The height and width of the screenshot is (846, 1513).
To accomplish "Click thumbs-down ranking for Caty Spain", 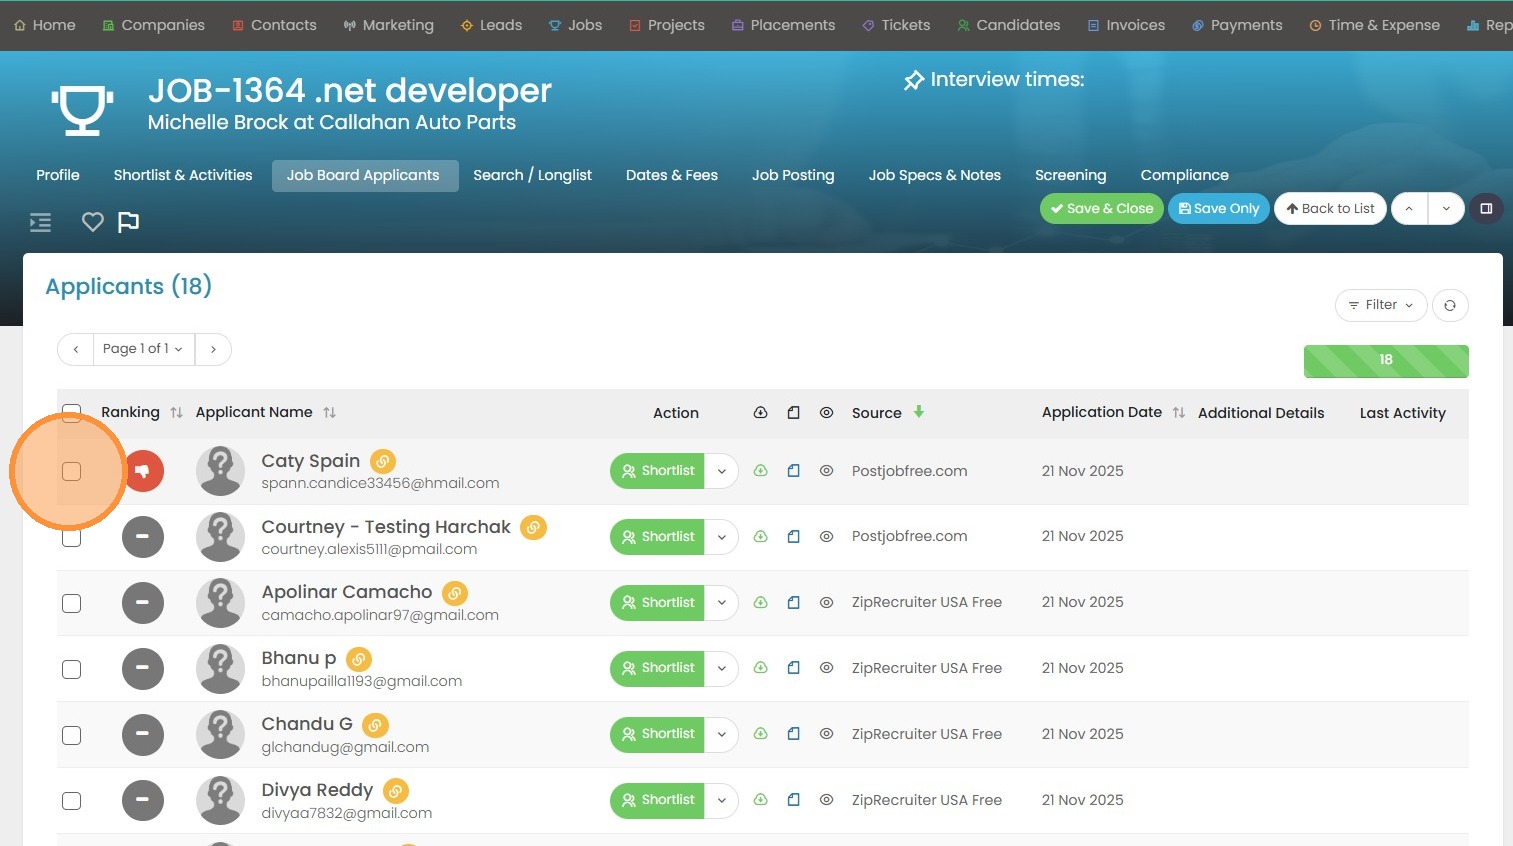I will 143,471.
